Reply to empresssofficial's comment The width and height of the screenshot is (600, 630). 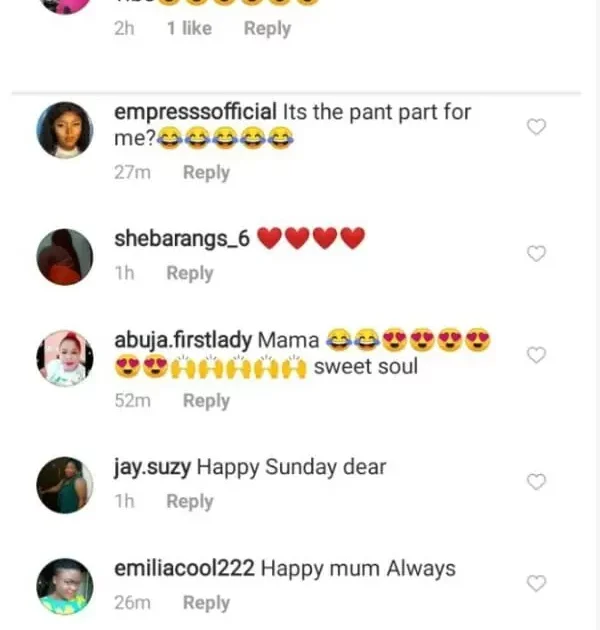coord(206,172)
